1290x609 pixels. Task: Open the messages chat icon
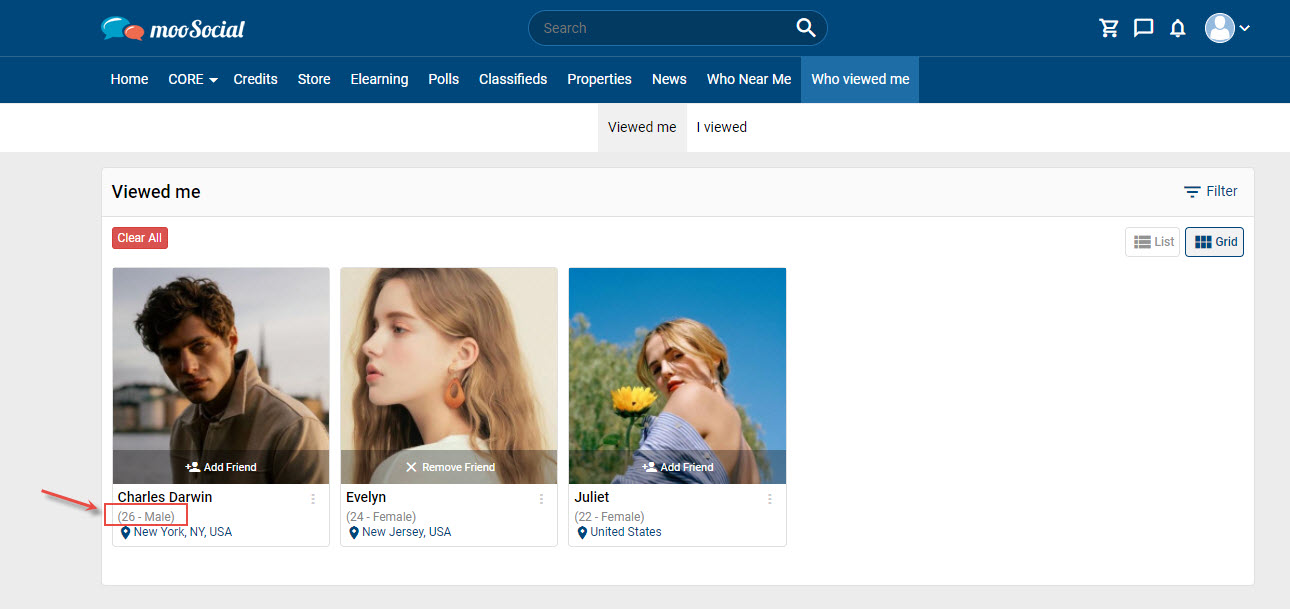1144,28
